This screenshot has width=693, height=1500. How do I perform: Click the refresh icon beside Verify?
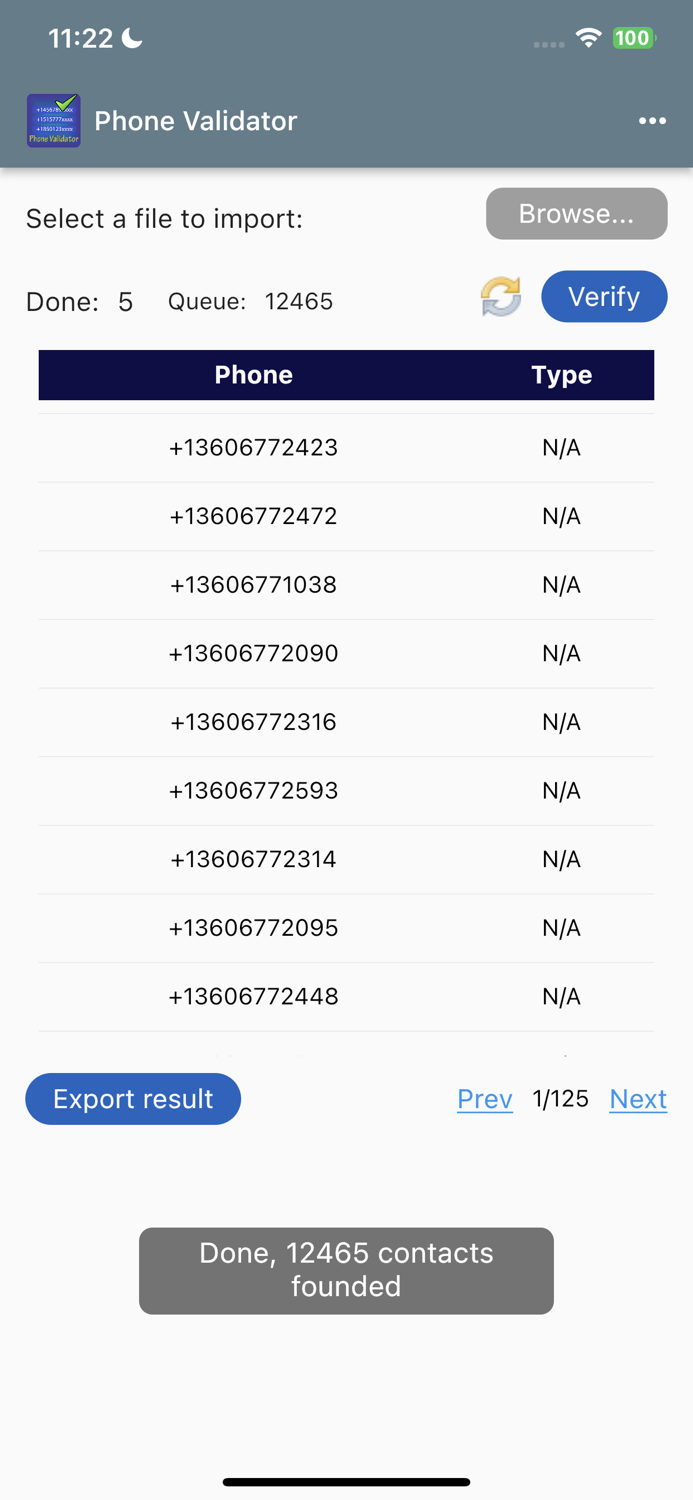tap(499, 297)
